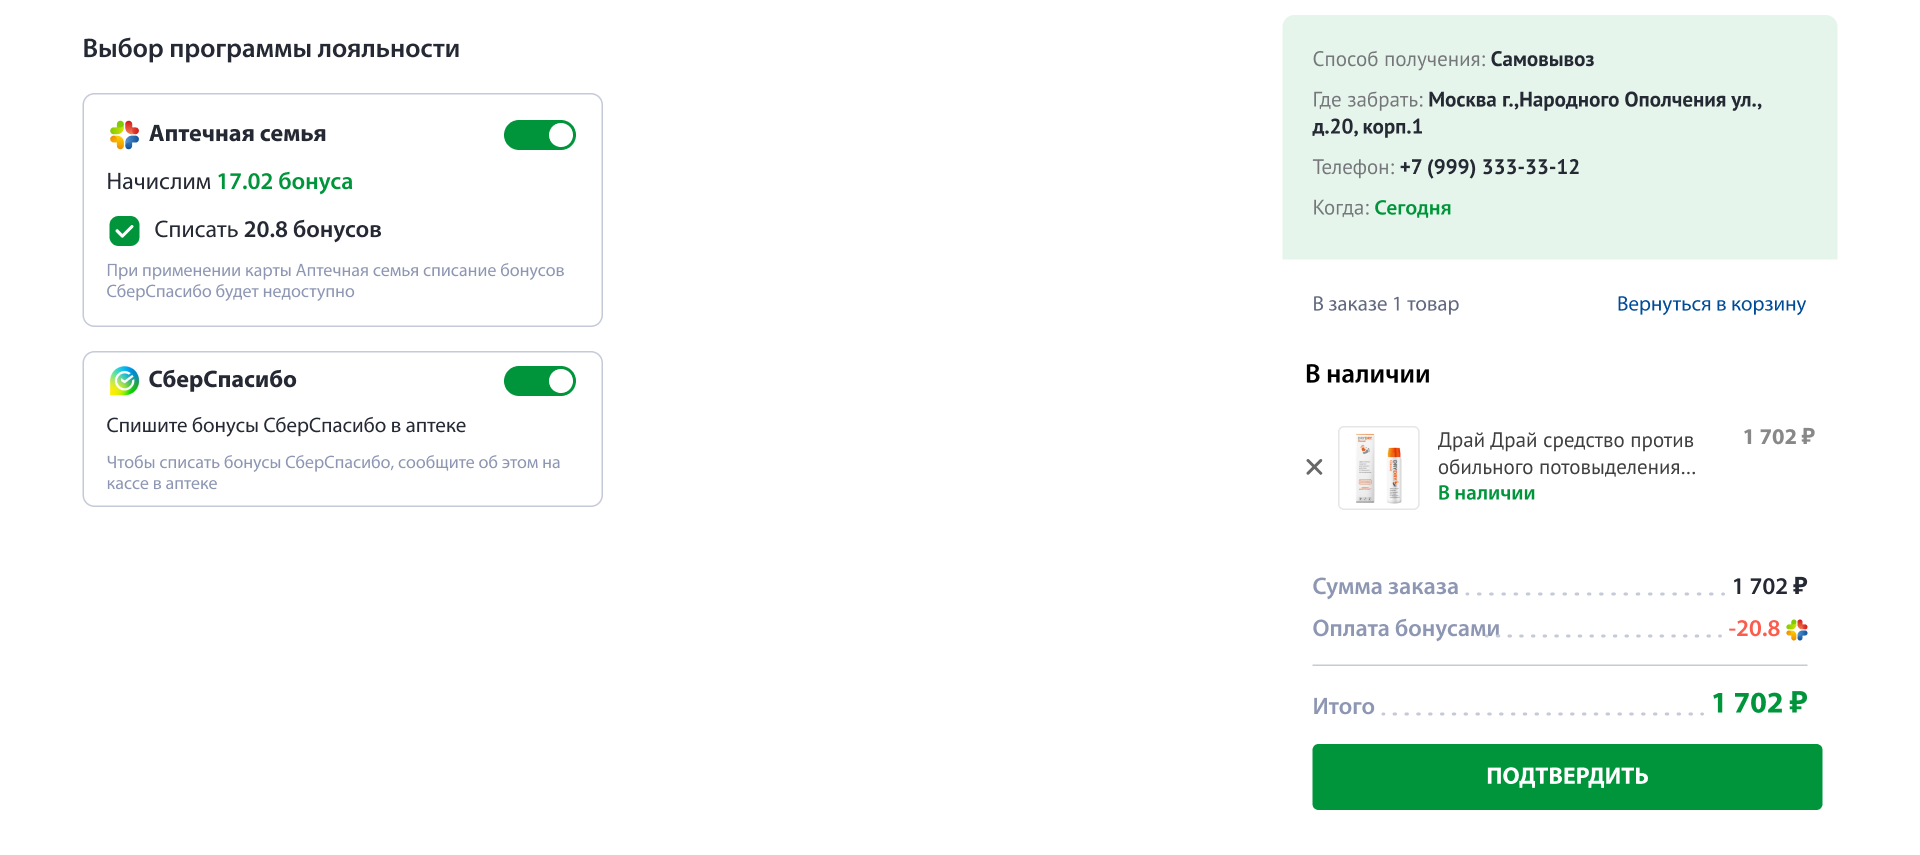Click the Аптечная семья logo icon
This screenshot has height=855, width=1920.
click(124, 135)
